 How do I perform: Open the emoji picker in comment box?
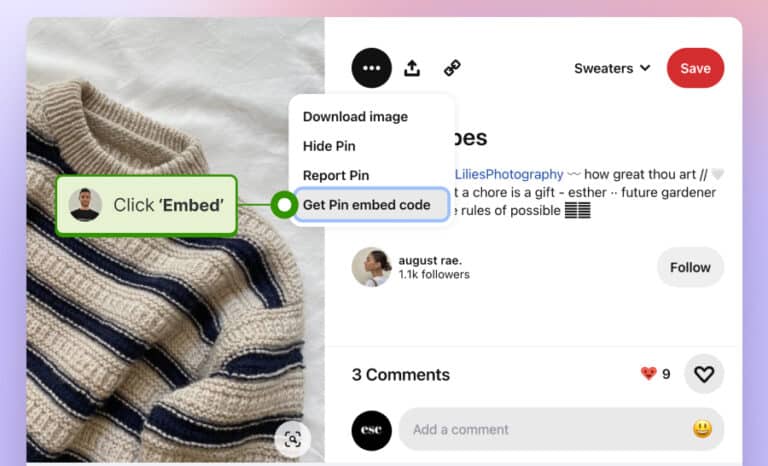click(x=702, y=429)
